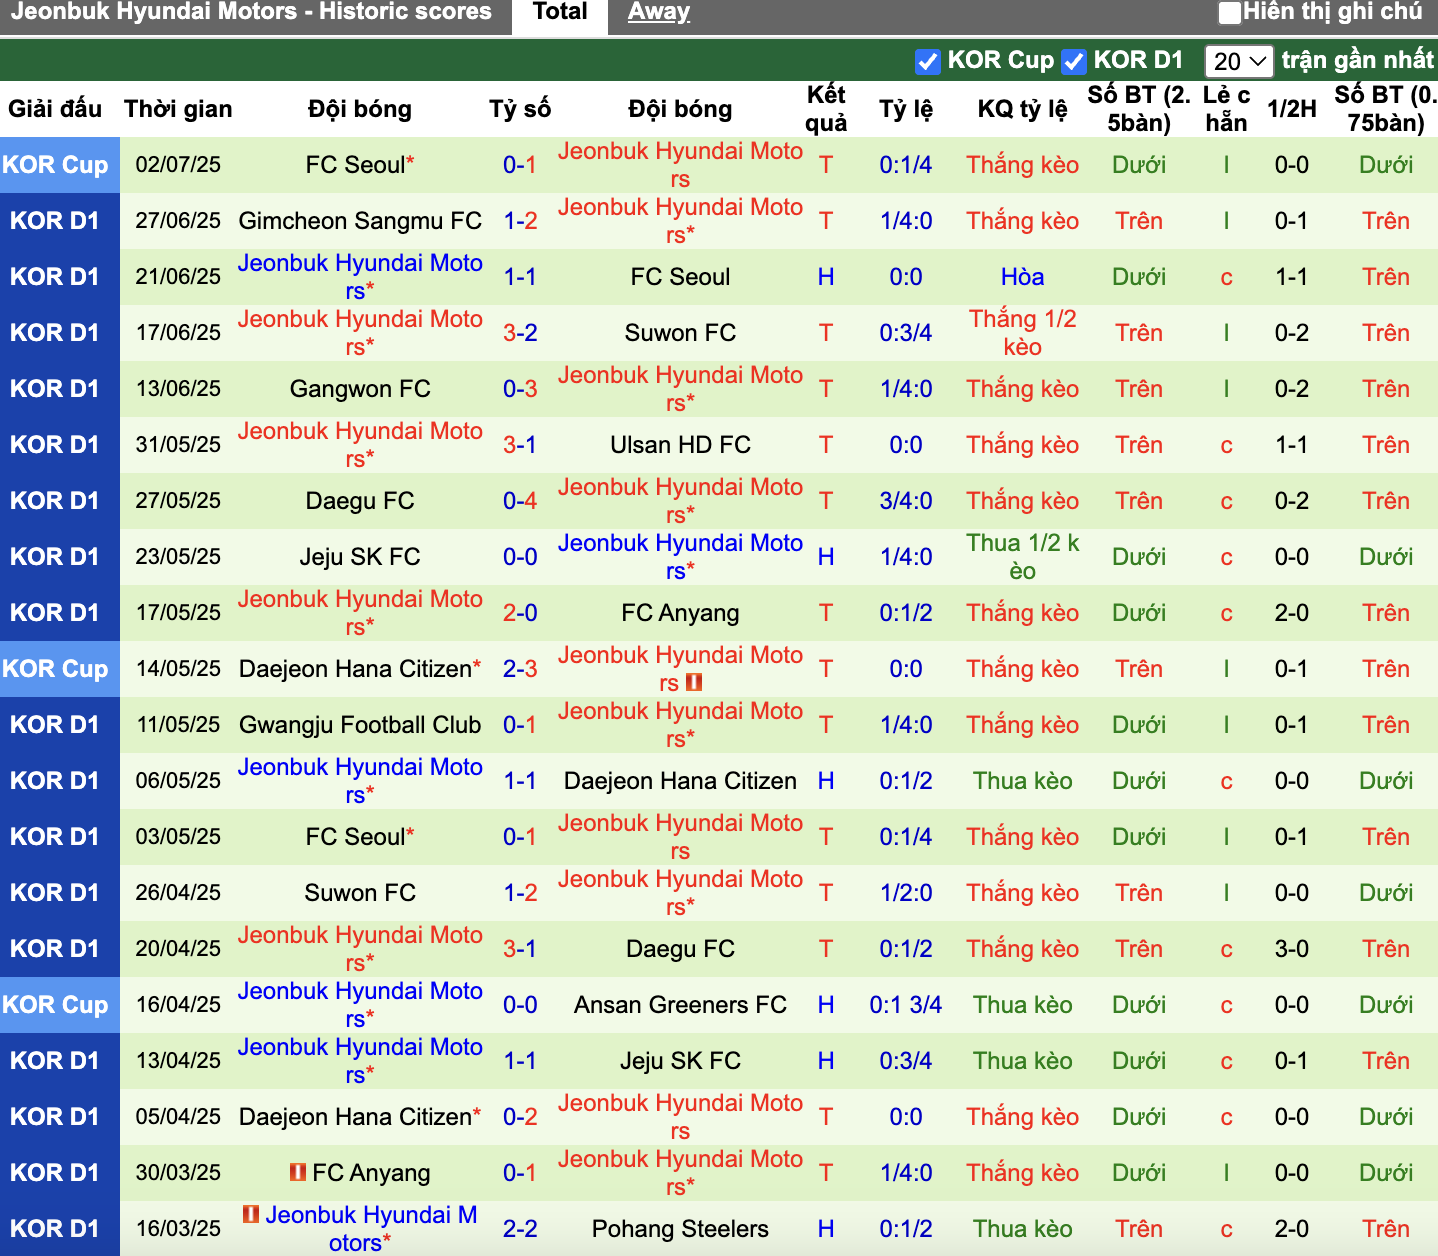The image size is (1438, 1256).
Task: Click red card icon beside FC Anyang 30/03/25
Action: (297, 1172)
